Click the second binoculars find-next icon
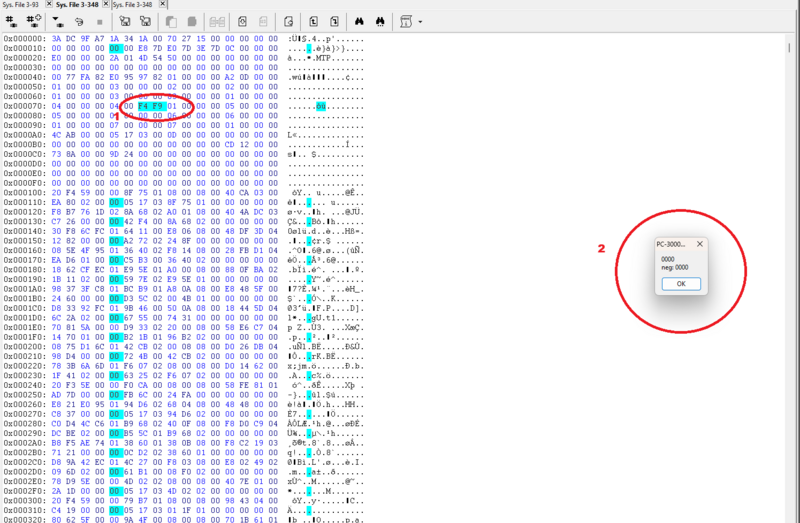 point(380,20)
